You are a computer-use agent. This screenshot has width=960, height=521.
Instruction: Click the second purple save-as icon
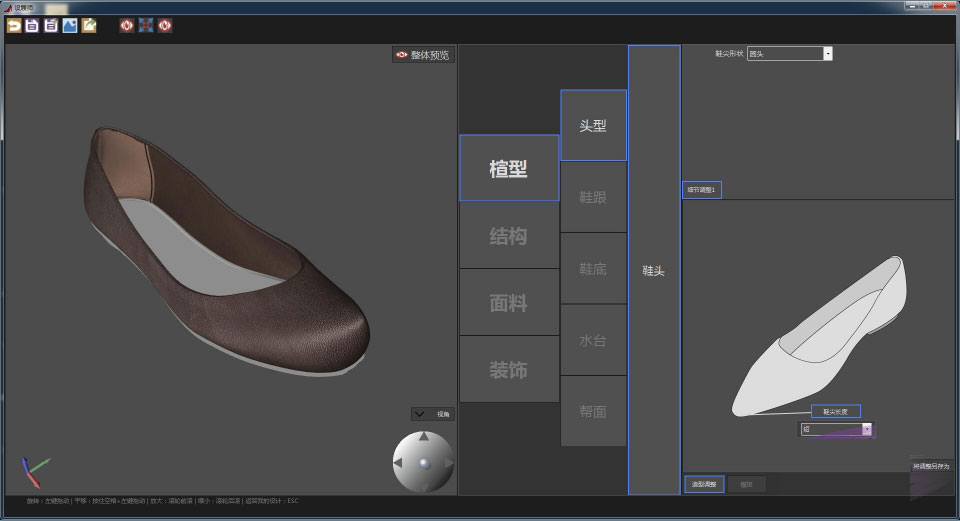50,25
